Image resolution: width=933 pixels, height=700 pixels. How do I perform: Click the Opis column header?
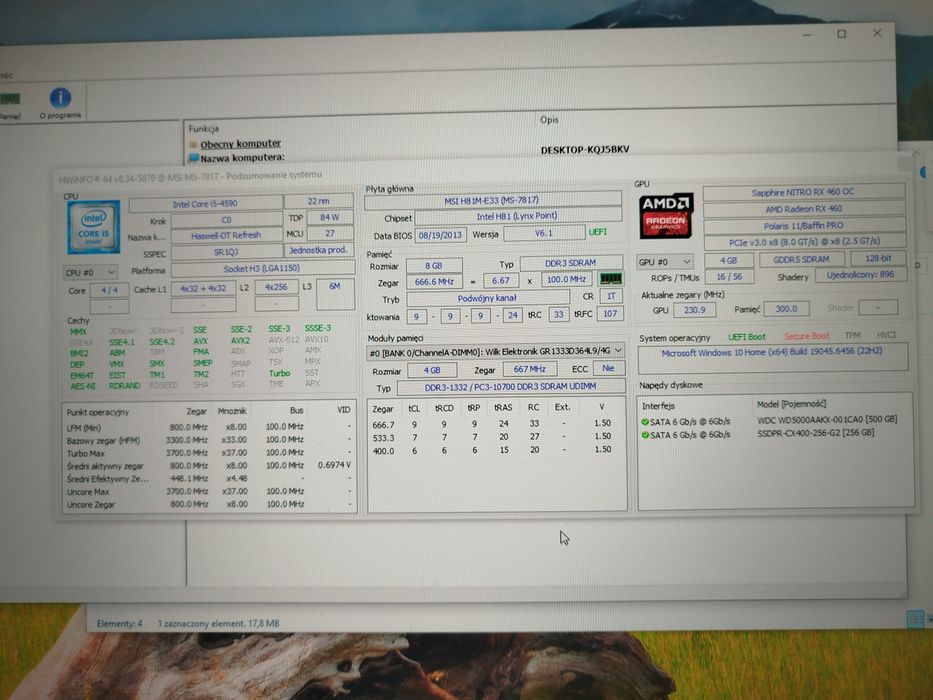[x=549, y=120]
